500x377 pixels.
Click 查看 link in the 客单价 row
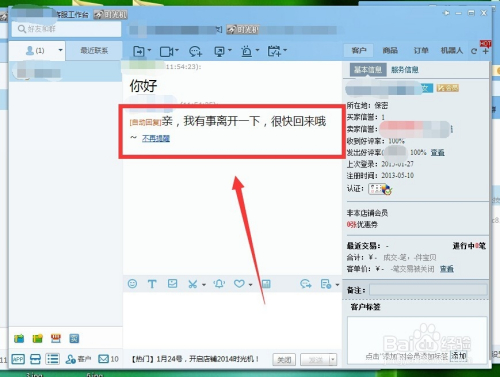pyautogui.click(x=447, y=269)
